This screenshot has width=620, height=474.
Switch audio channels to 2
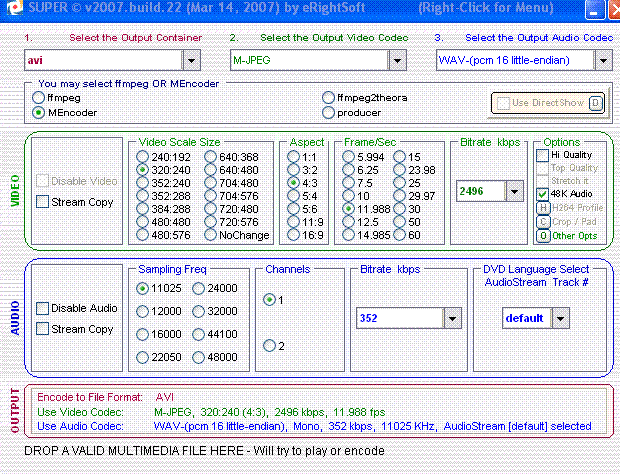click(269, 346)
